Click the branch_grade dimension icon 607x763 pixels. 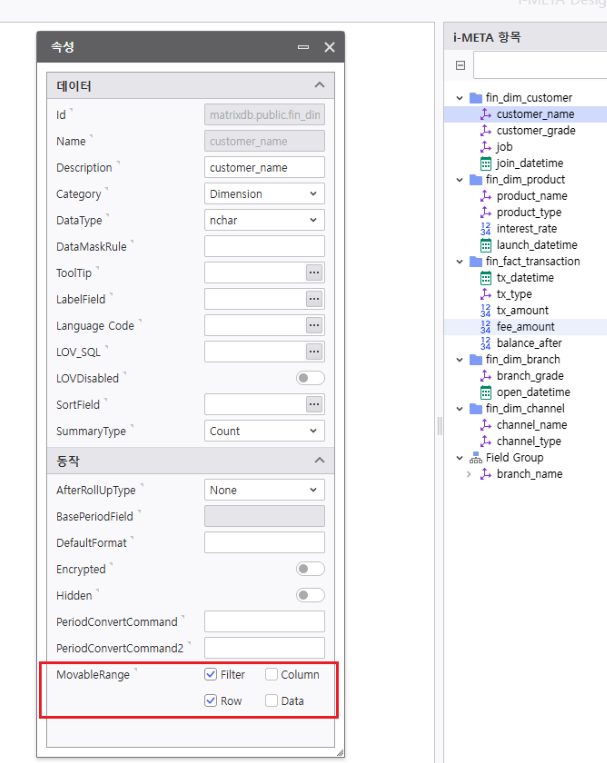point(485,376)
